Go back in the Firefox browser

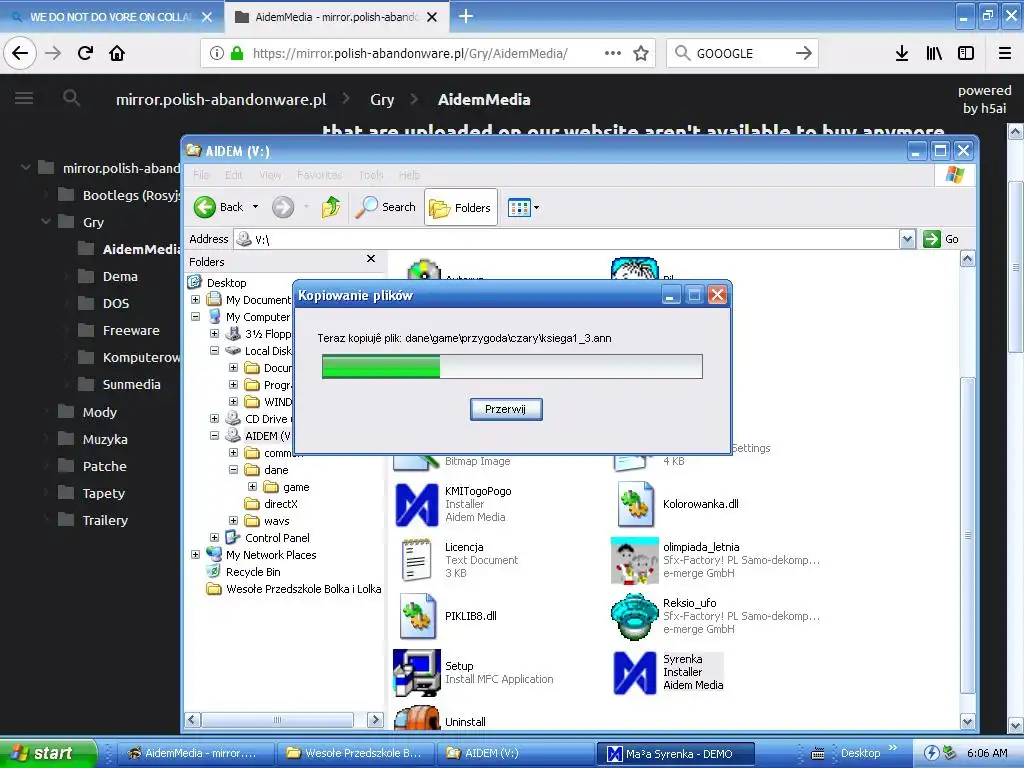[20, 53]
